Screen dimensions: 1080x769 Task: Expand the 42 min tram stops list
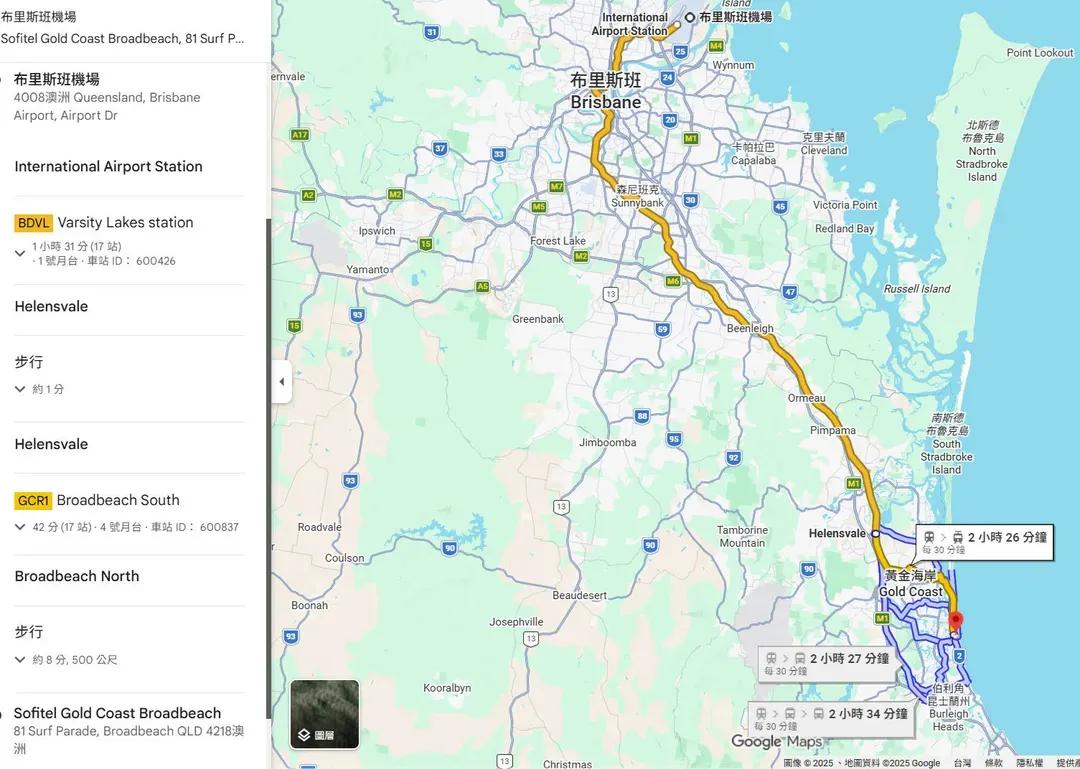(20, 527)
